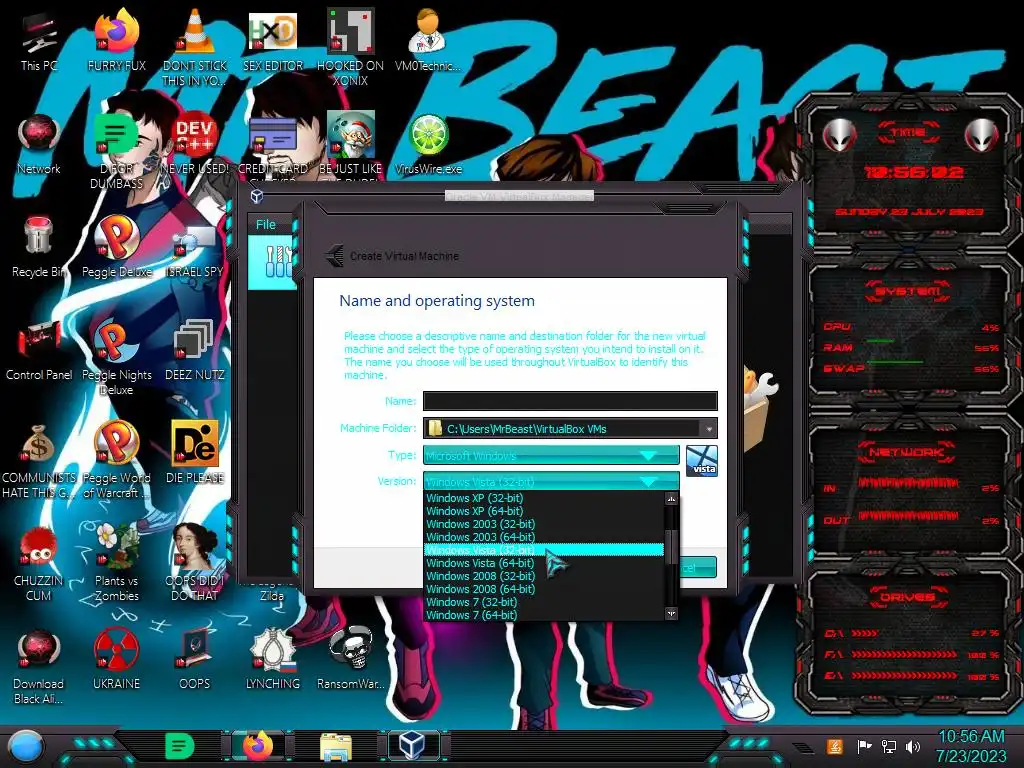Click the taskbar clock showing 10:56 AM
This screenshot has width=1024, height=768.
971,746
